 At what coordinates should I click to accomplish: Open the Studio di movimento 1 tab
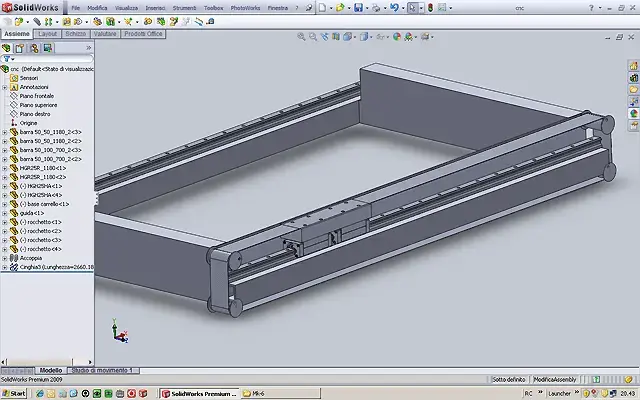pyautogui.click(x=102, y=370)
